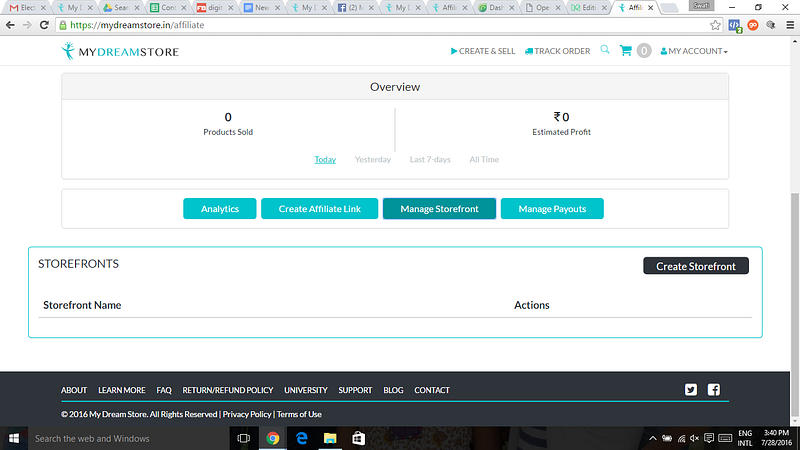This screenshot has height=450, width=800.
Task: Open the Twitter footer icon
Action: [691, 390]
